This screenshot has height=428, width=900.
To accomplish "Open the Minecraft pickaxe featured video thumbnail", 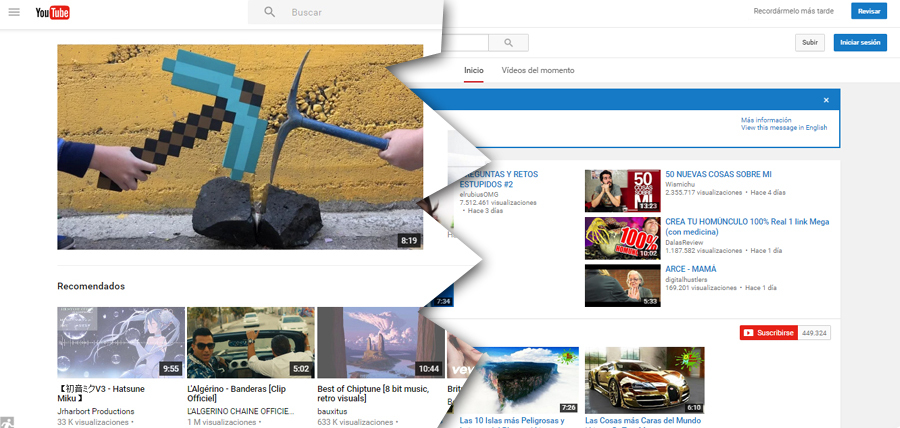I will point(240,147).
